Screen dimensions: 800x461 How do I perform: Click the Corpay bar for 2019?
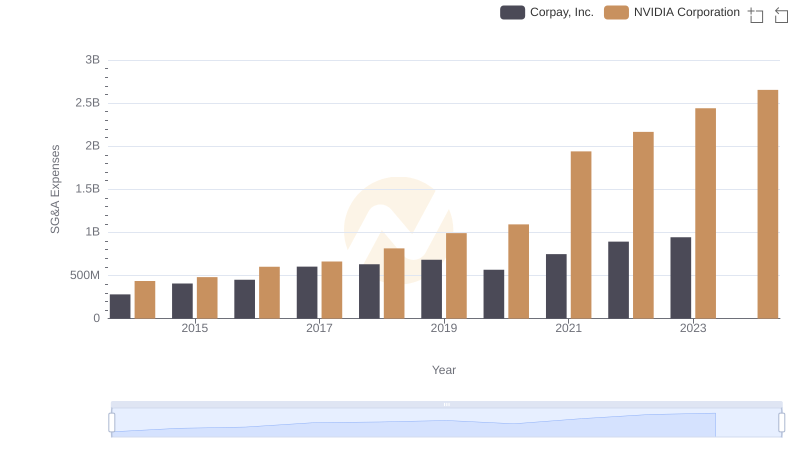coord(432,289)
